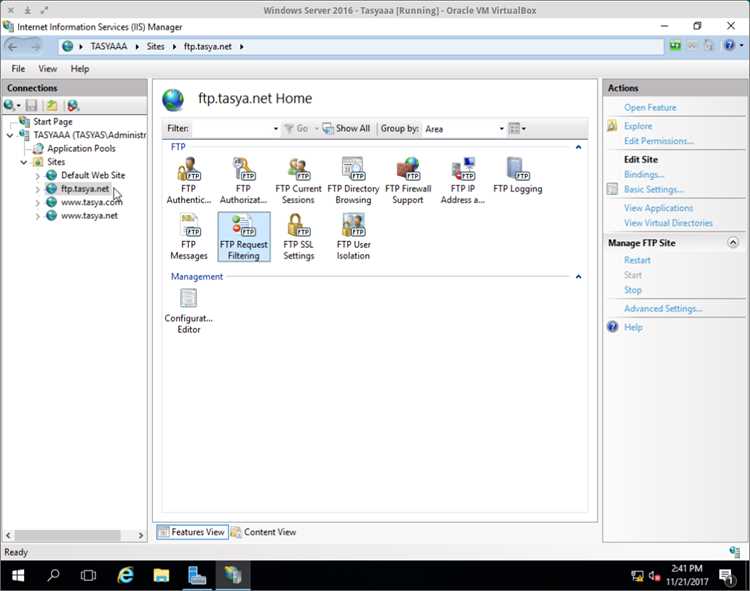
Task: Open FTP User Isolation
Action: [x=353, y=237]
